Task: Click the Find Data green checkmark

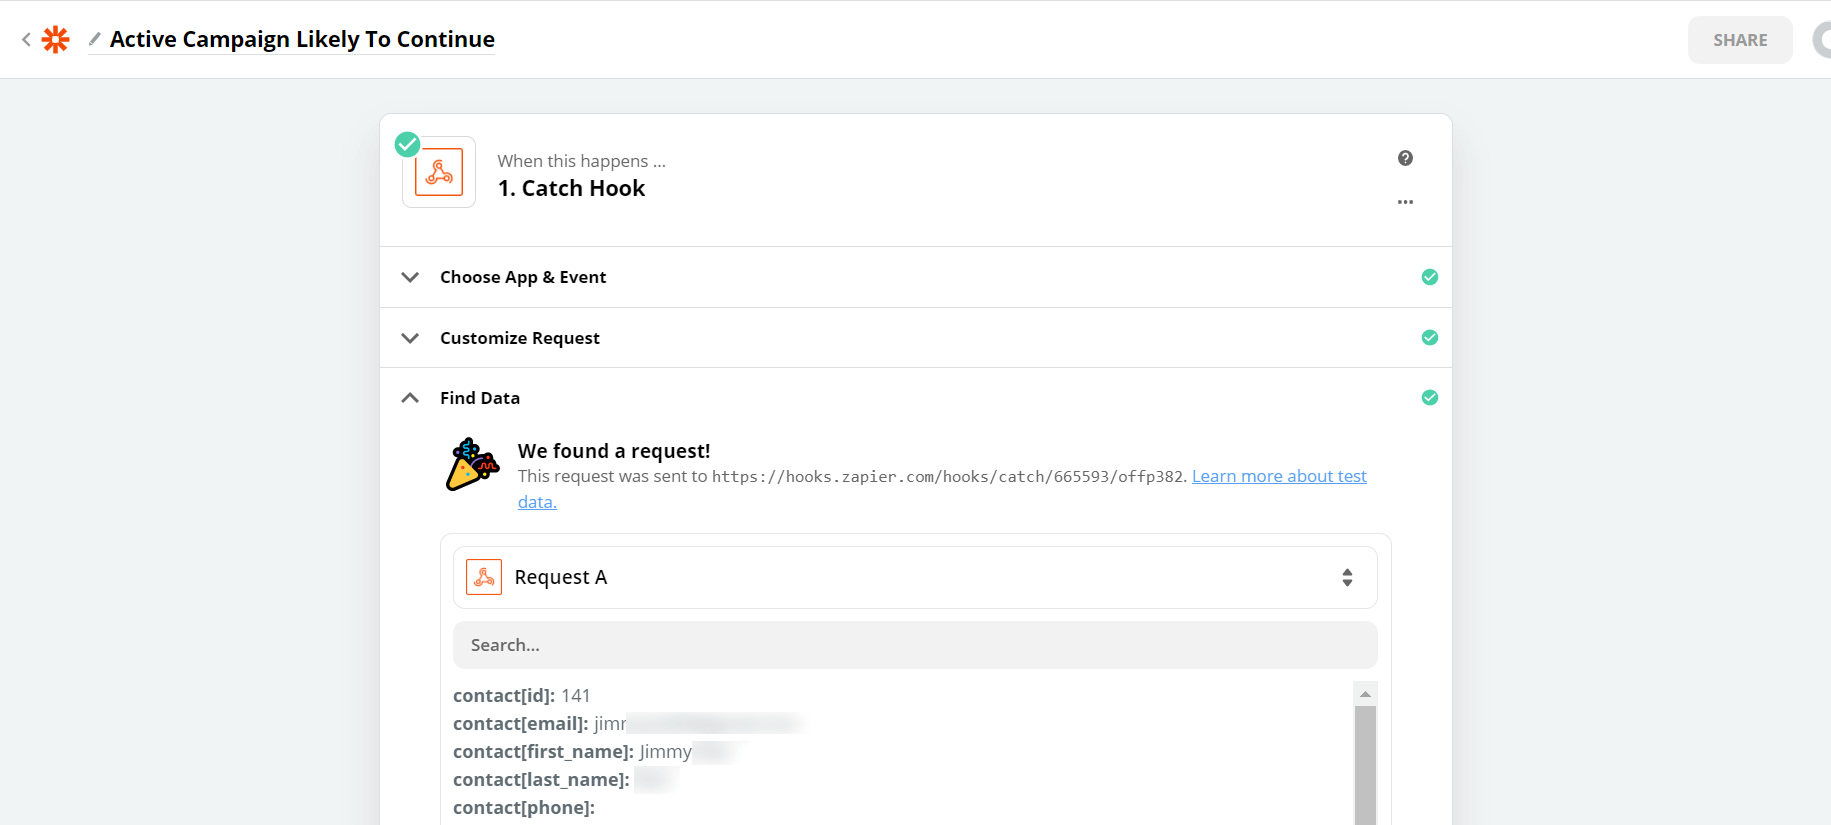Action: [1430, 398]
